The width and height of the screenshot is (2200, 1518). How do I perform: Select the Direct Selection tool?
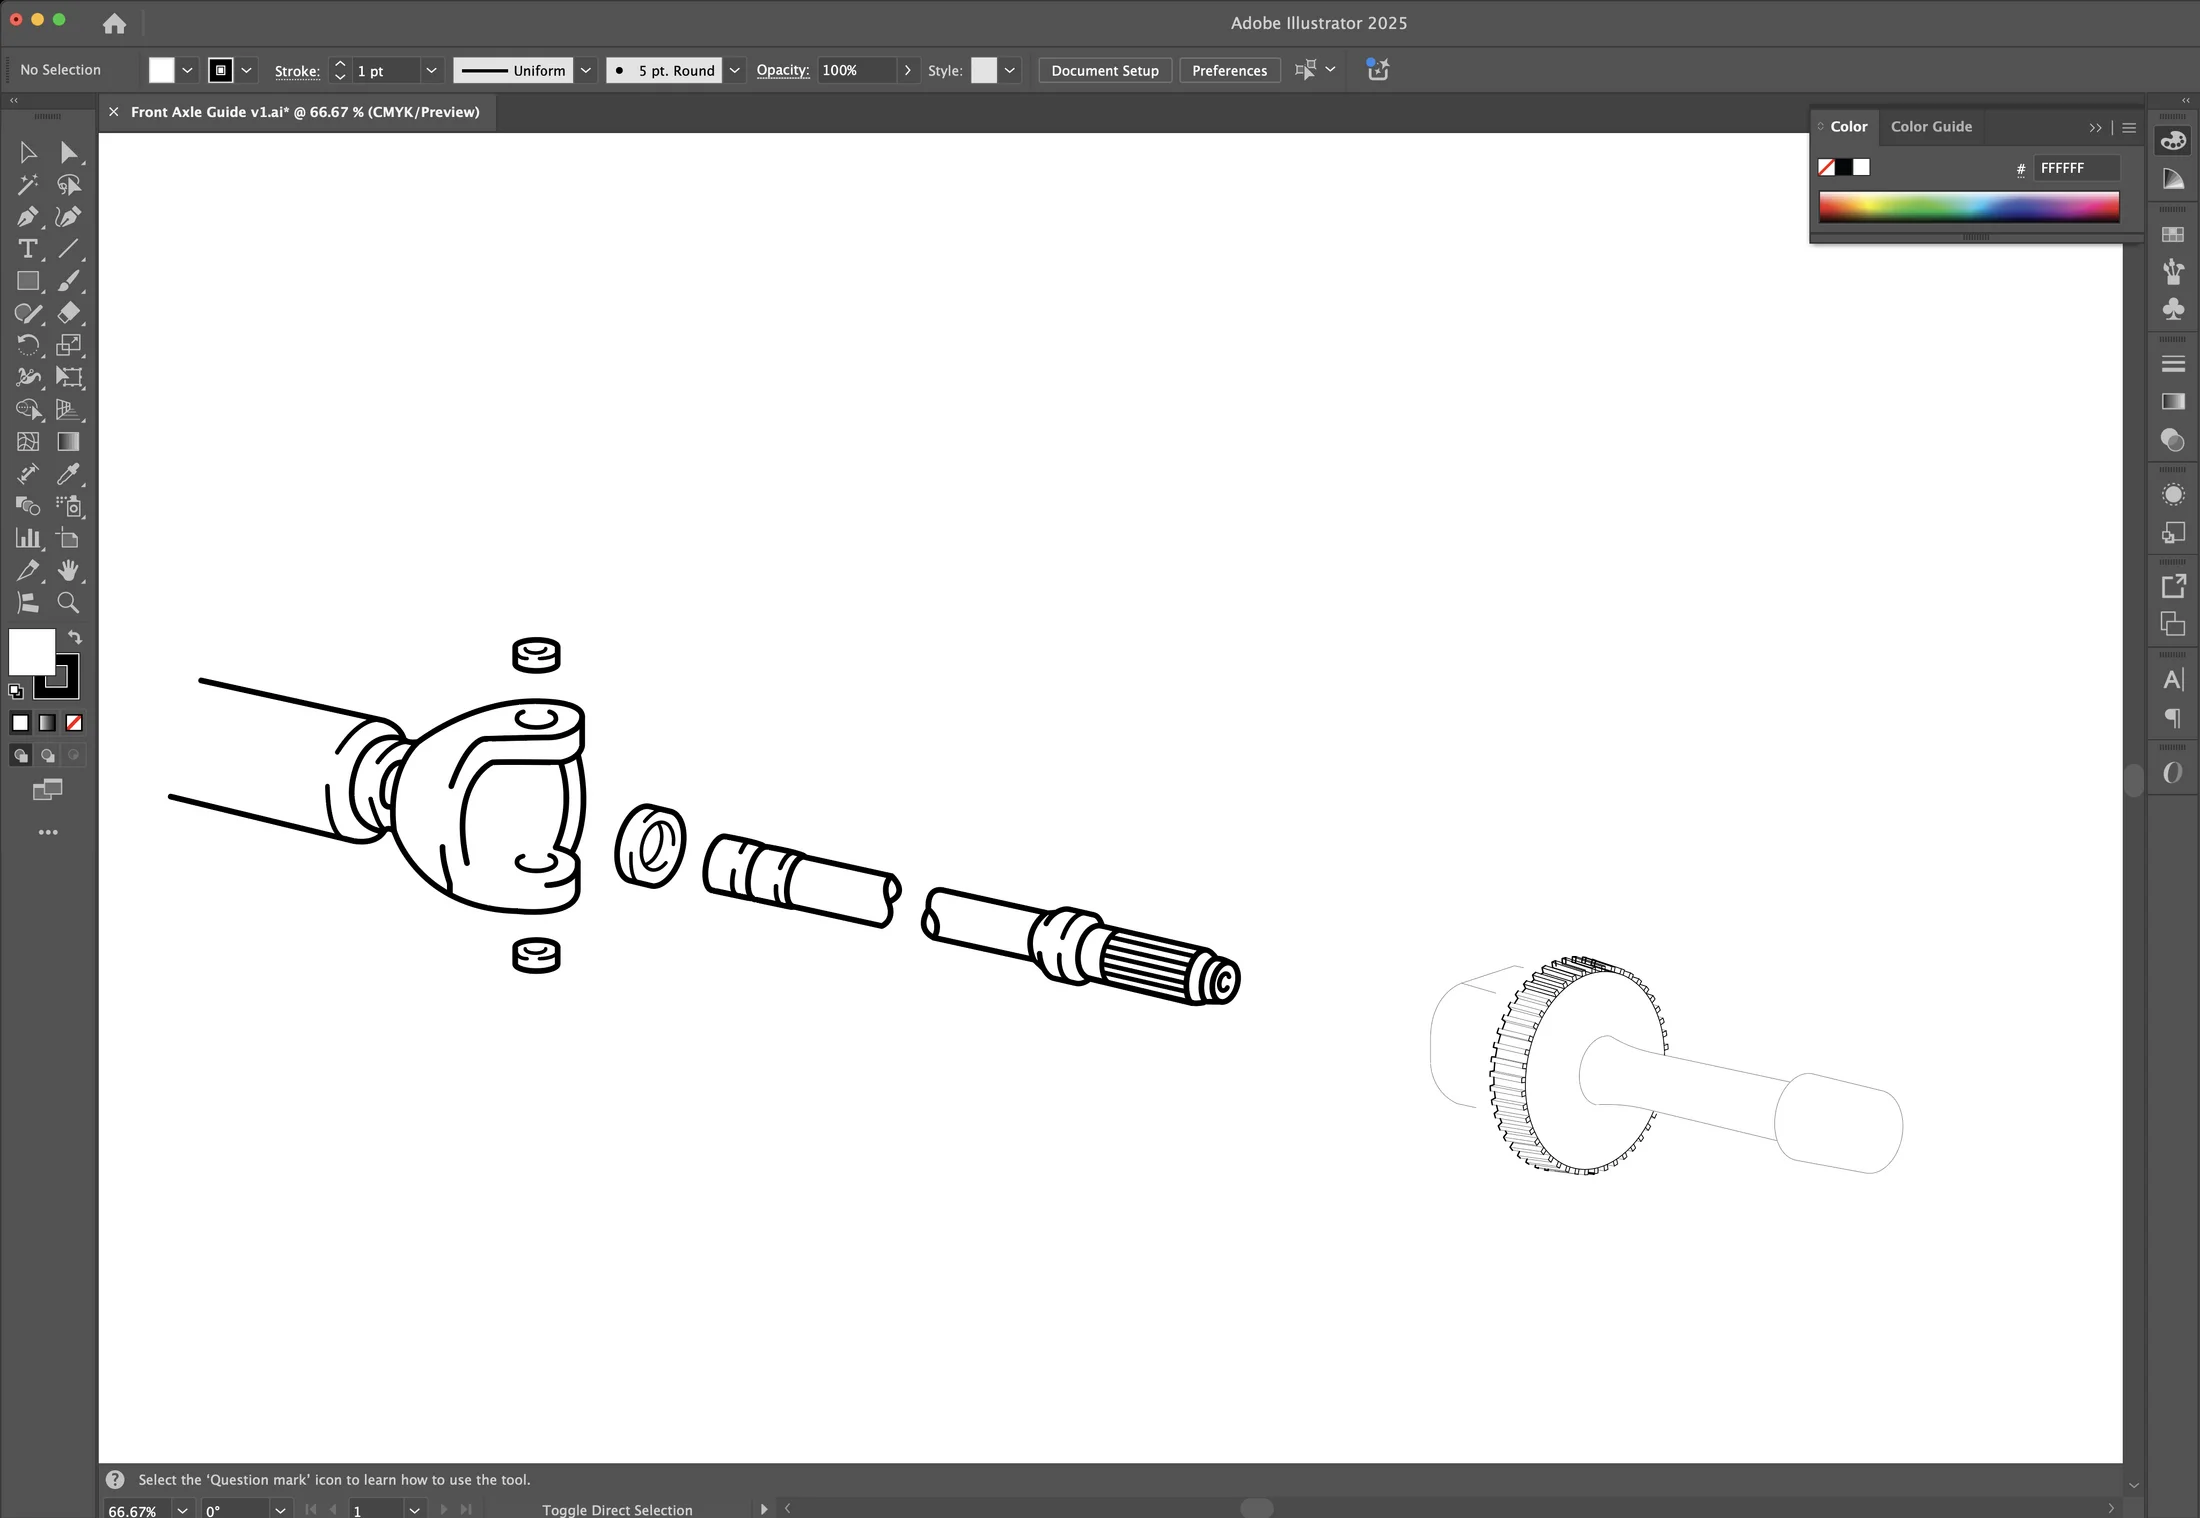68,153
